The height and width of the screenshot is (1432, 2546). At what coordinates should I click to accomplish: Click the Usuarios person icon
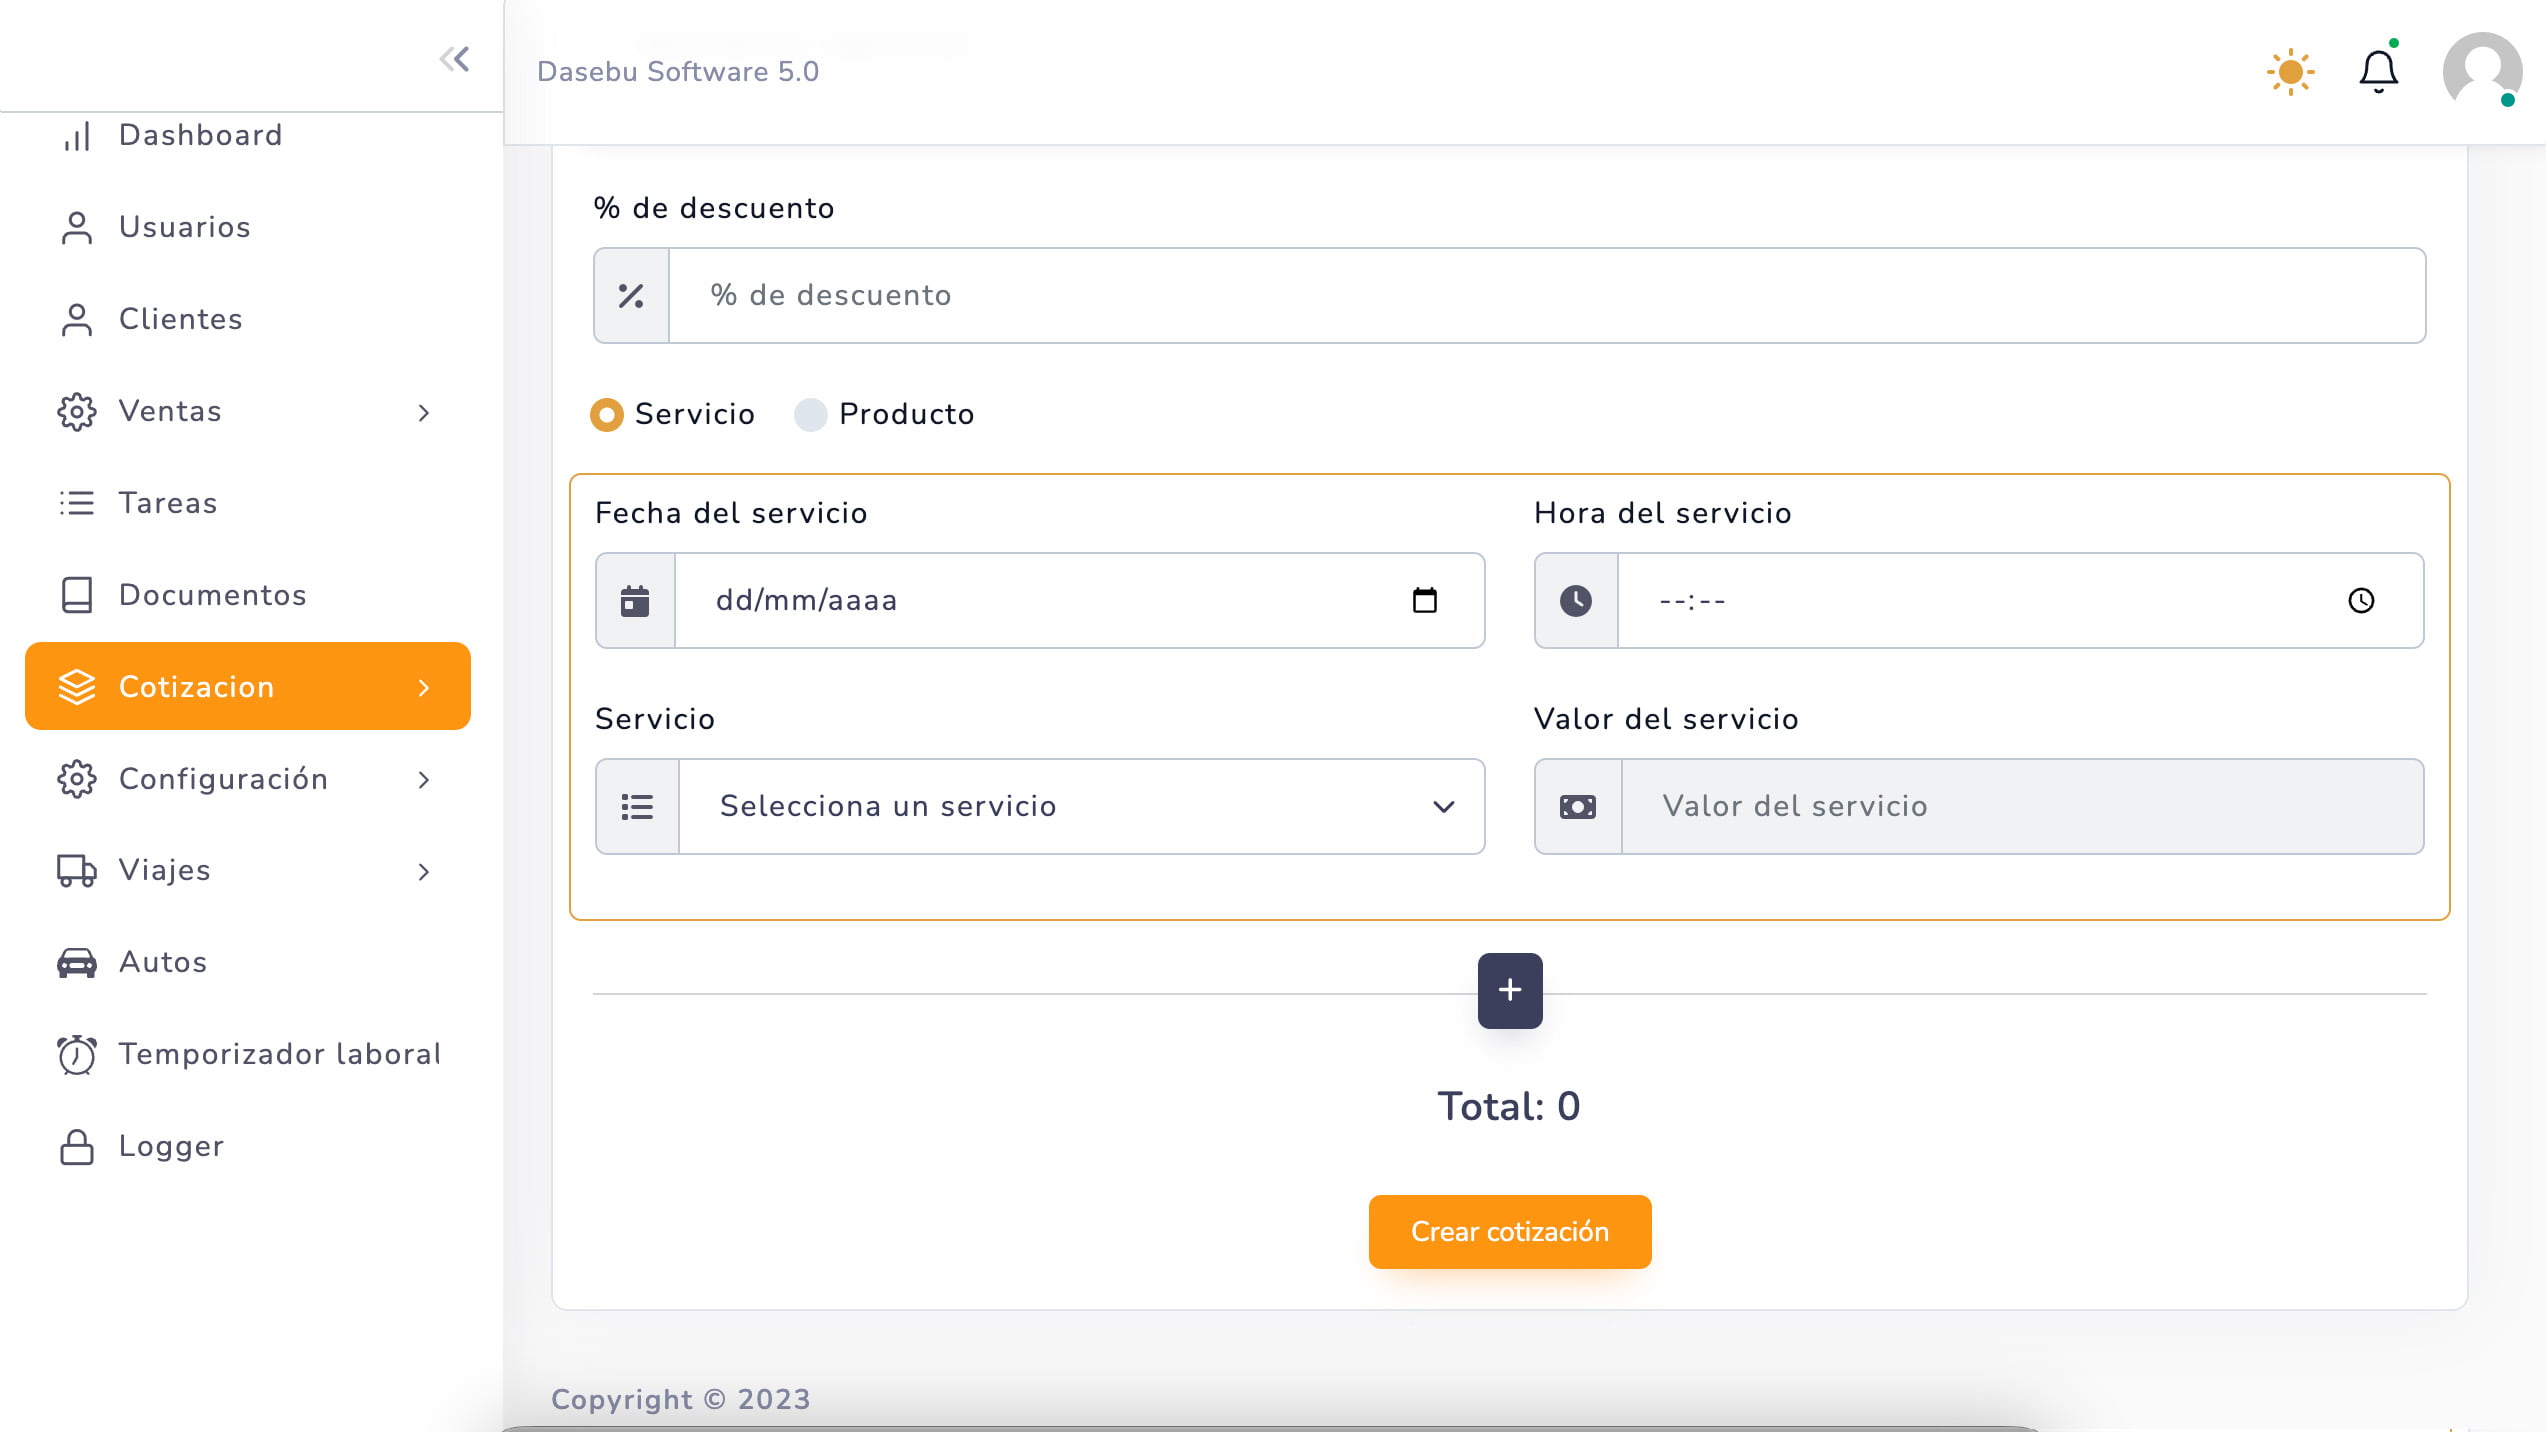77,228
